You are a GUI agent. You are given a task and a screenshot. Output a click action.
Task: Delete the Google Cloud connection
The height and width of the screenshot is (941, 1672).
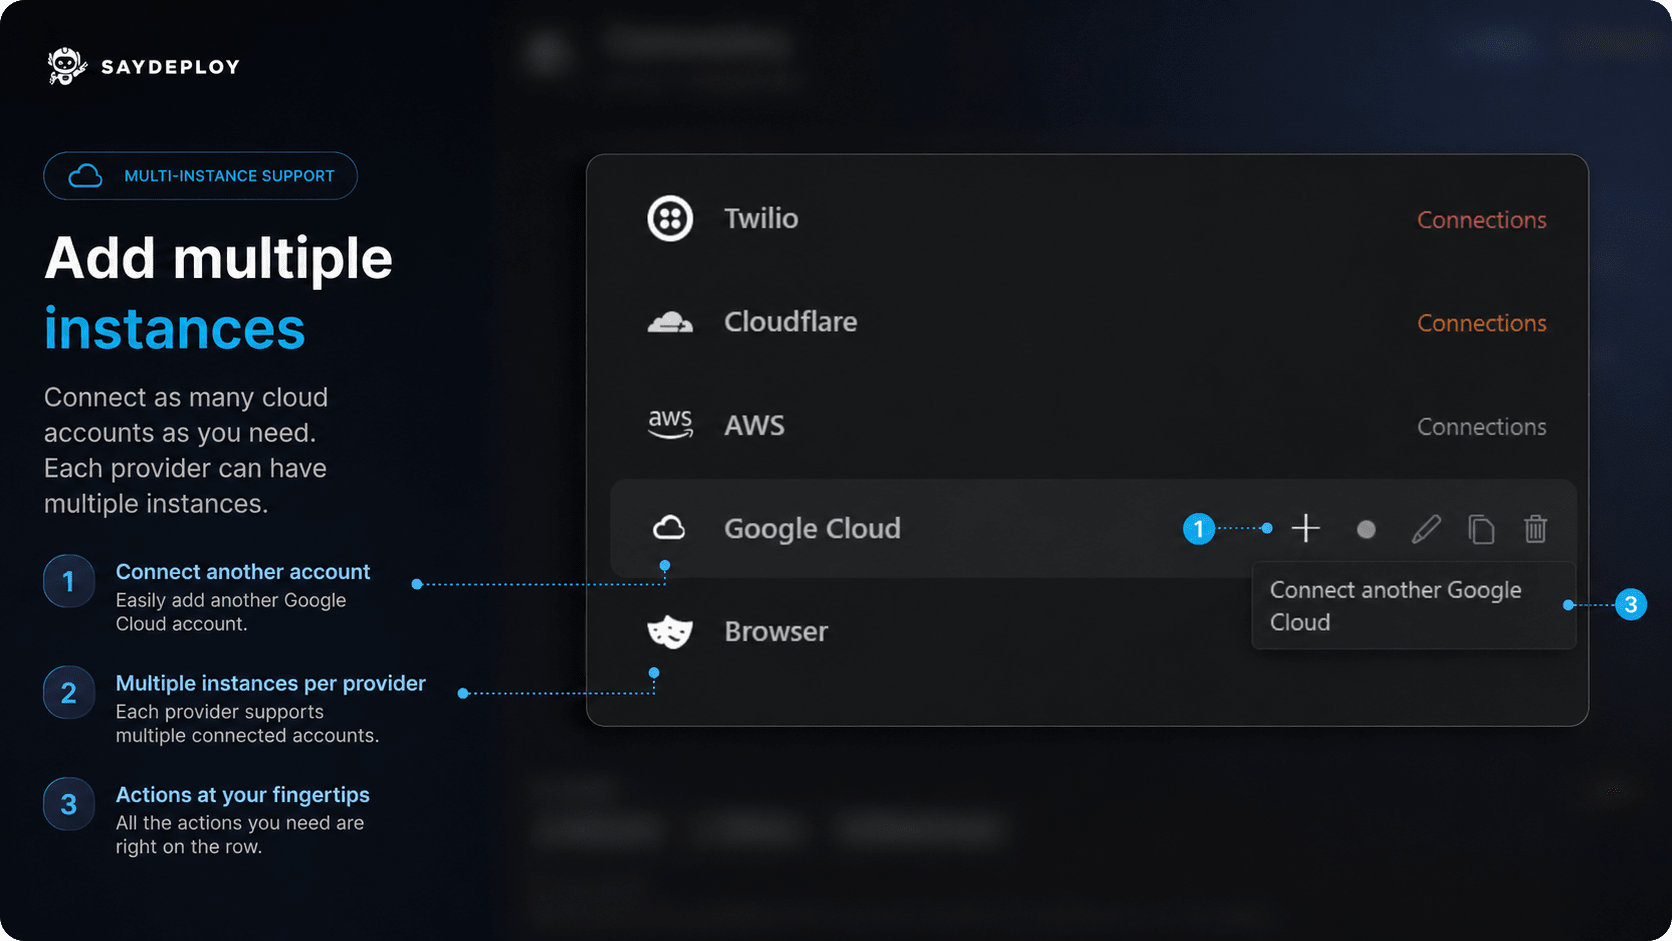(1536, 528)
